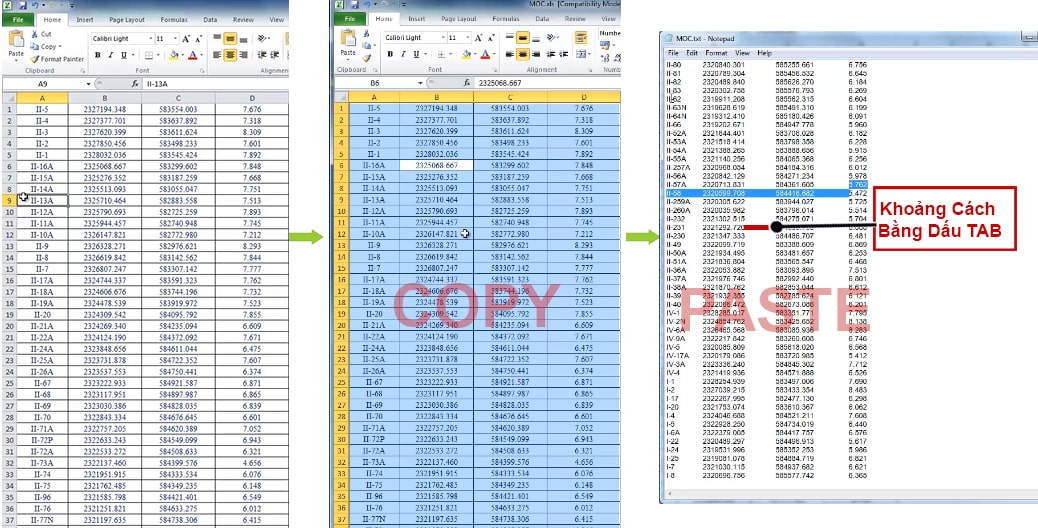Click Format Painter brush in MOC.xls Excel window
1038x528 pixels.
367,58
